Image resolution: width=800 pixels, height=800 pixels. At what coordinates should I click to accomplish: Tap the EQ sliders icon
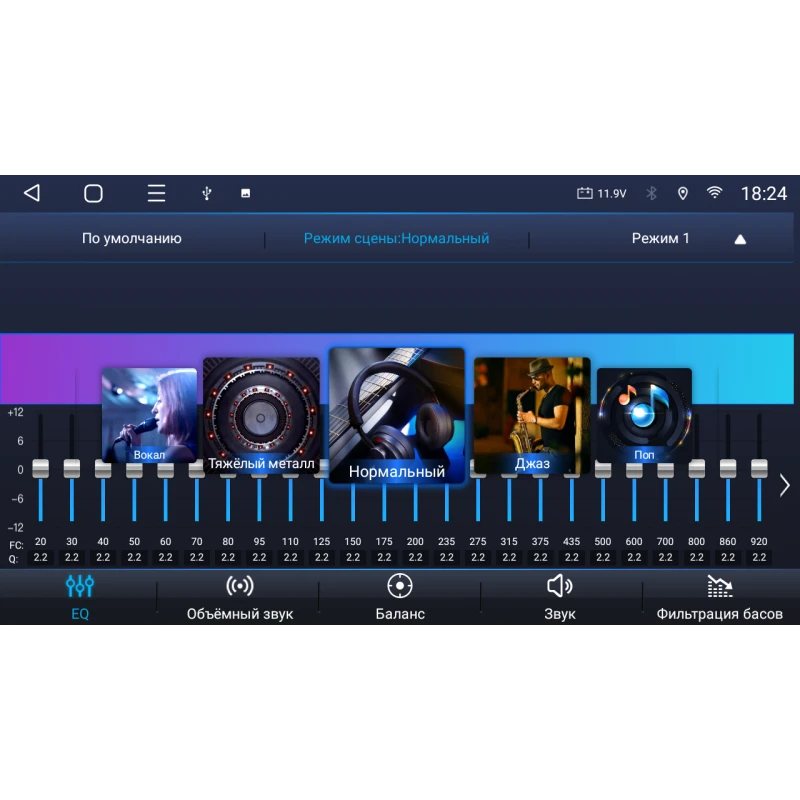tap(80, 586)
